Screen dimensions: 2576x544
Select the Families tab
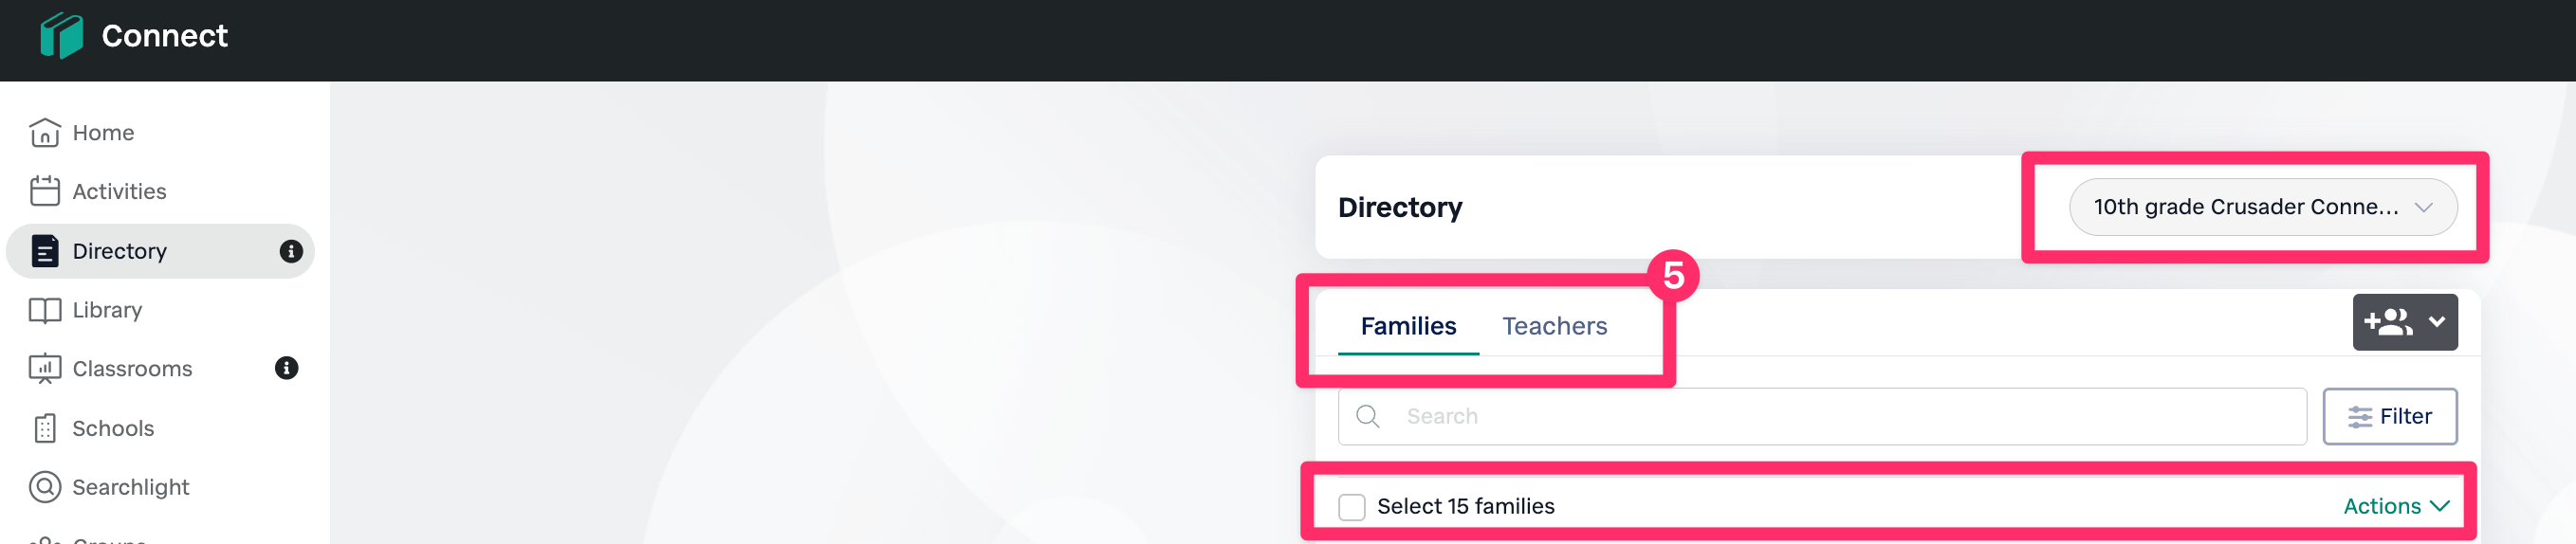click(1408, 326)
